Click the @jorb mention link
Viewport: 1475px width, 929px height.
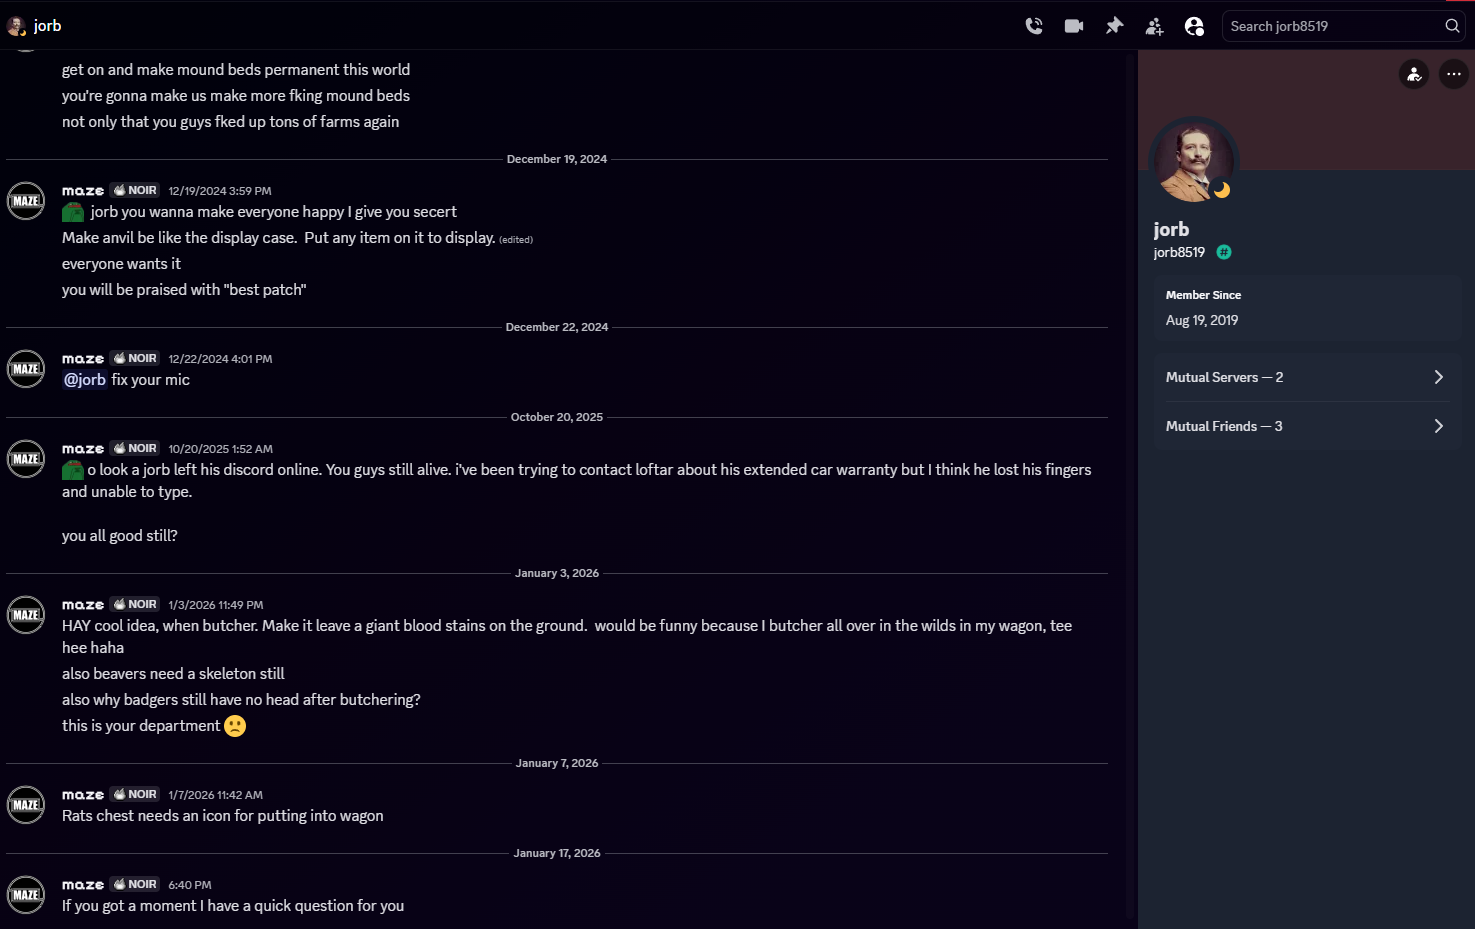(85, 380)
